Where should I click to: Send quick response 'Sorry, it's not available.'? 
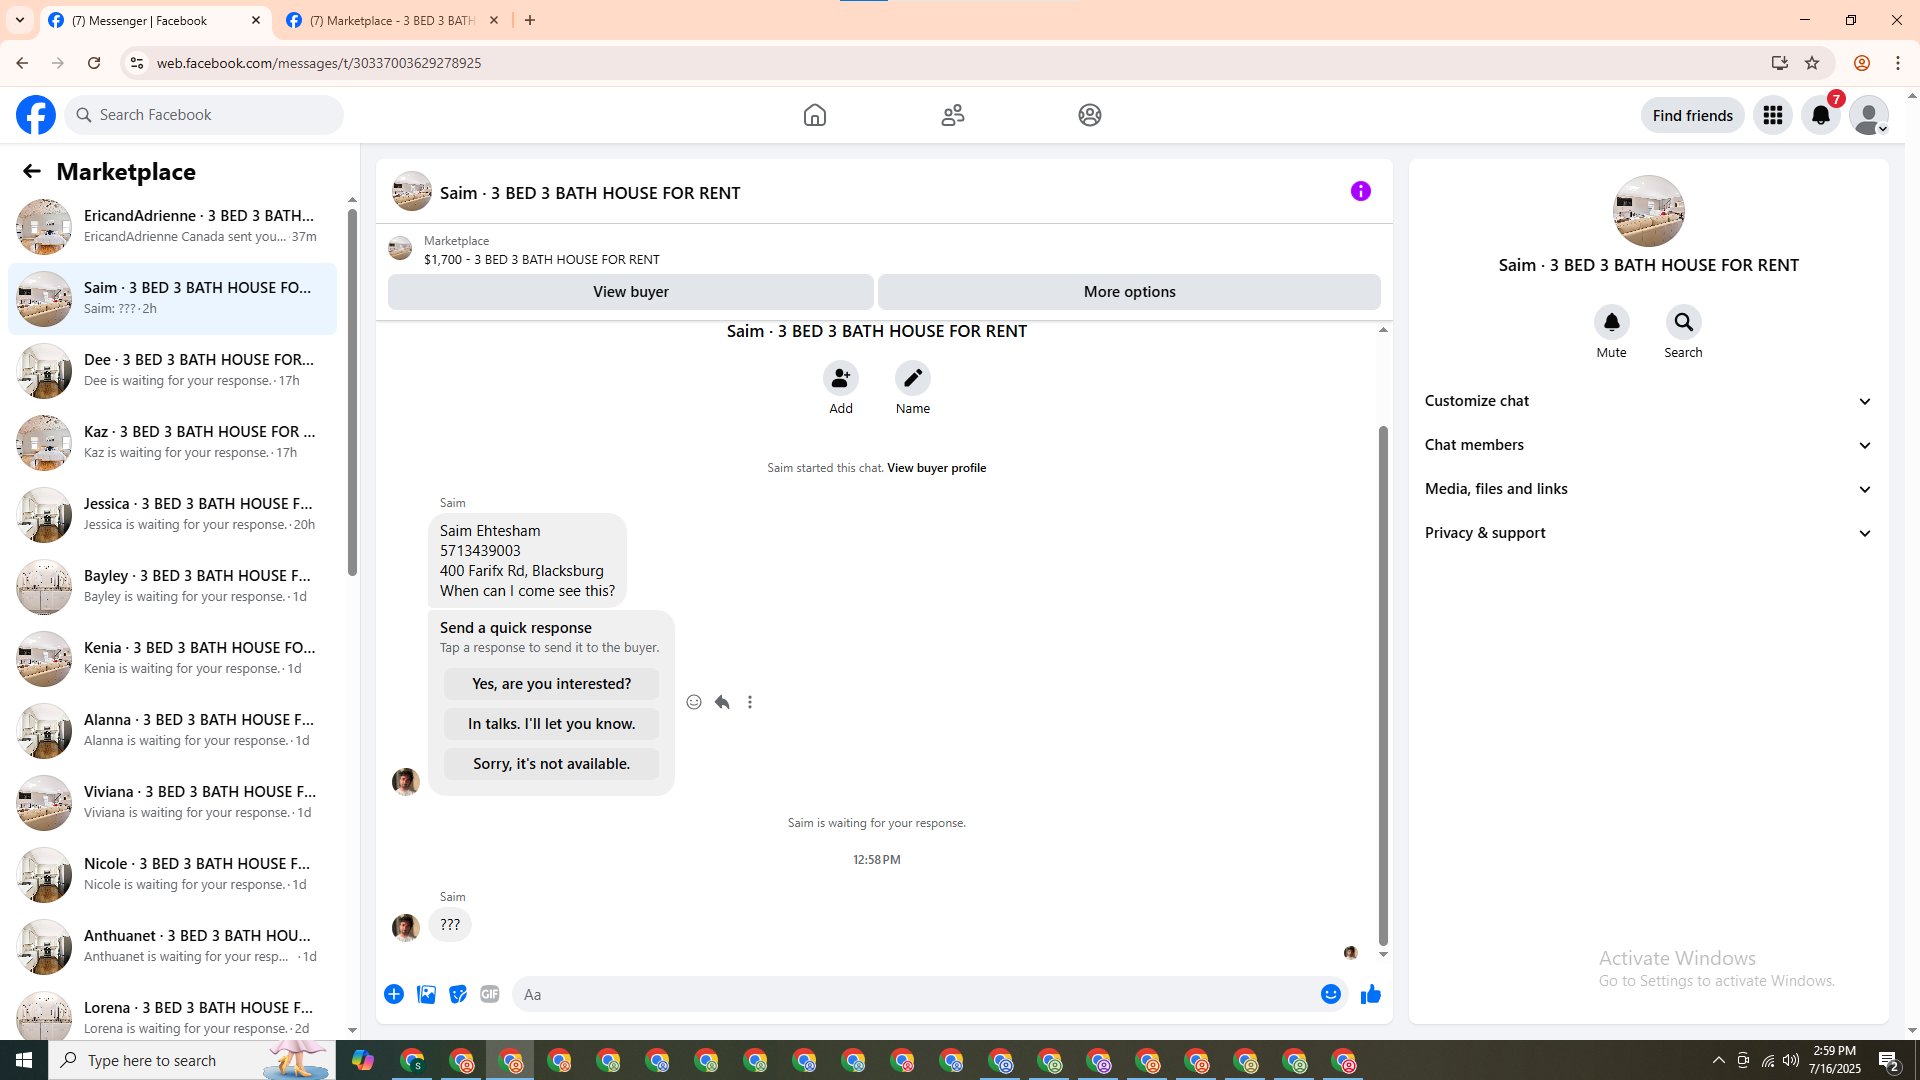(x=551, y=764)
